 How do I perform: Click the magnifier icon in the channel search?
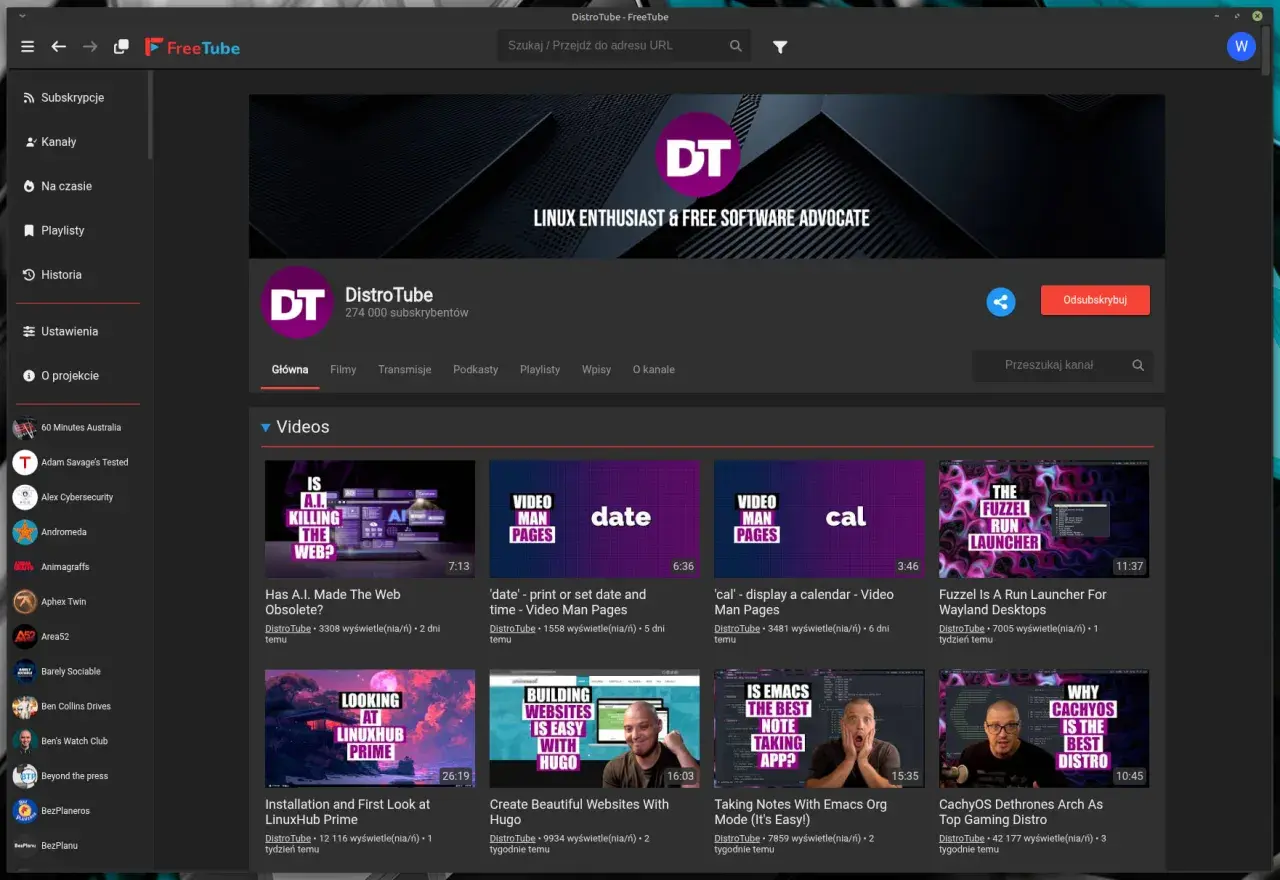[1138, 366]
